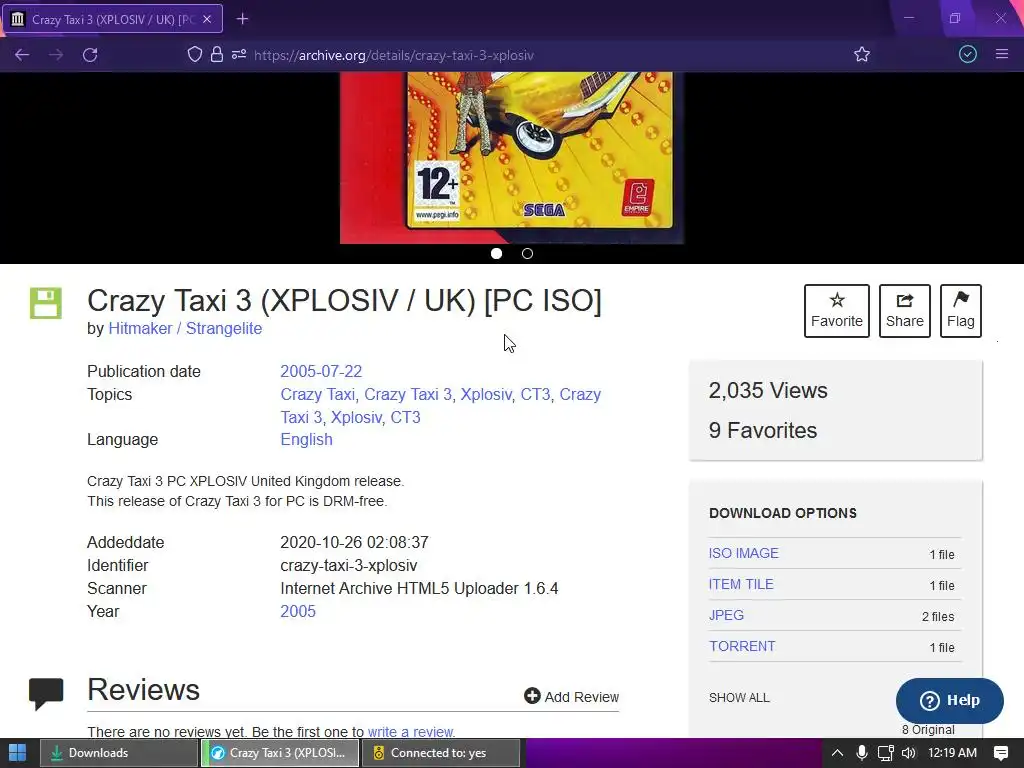Open site permissions icon in address bar
Screen dimensions: 1024x768
(239, 54)
